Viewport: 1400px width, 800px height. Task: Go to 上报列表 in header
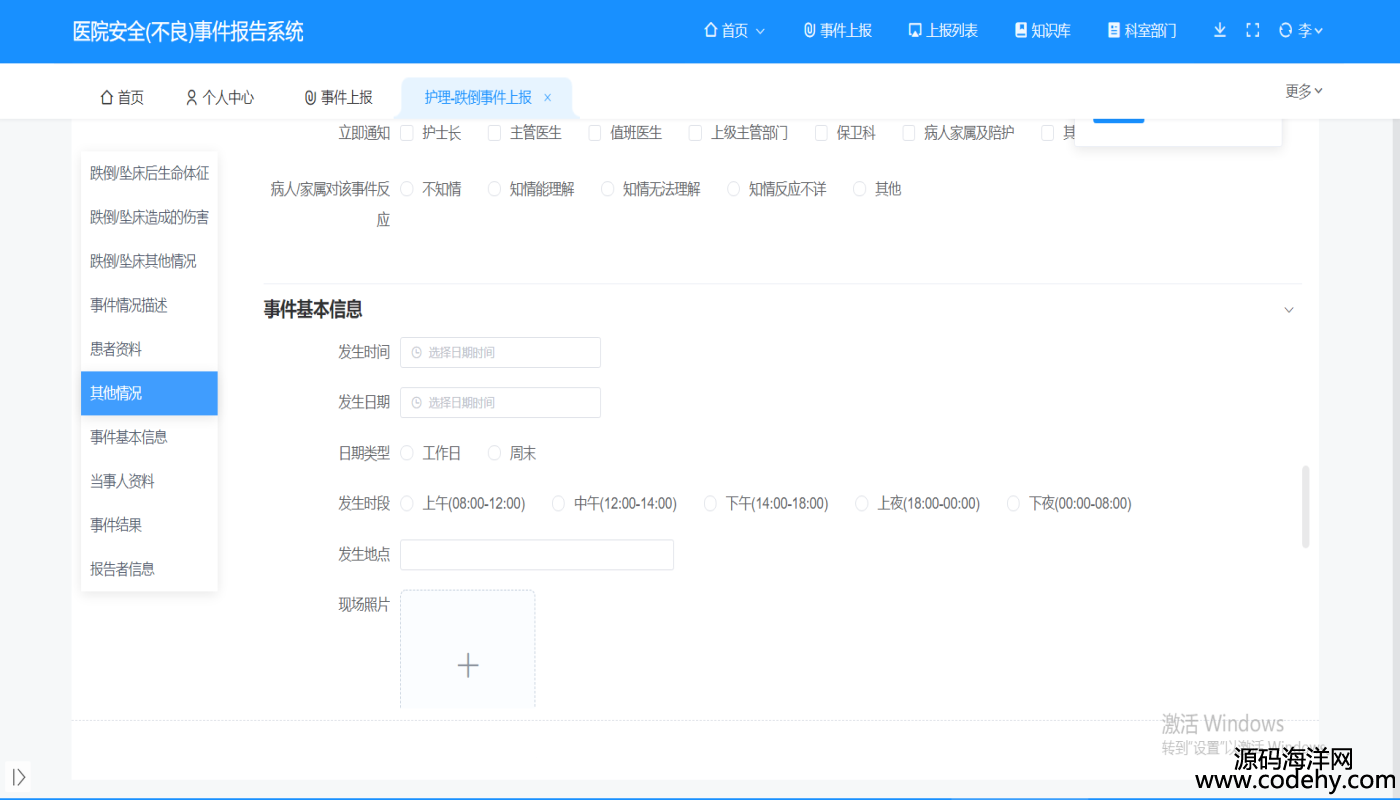pyautogui.click(x=942, y=31)
